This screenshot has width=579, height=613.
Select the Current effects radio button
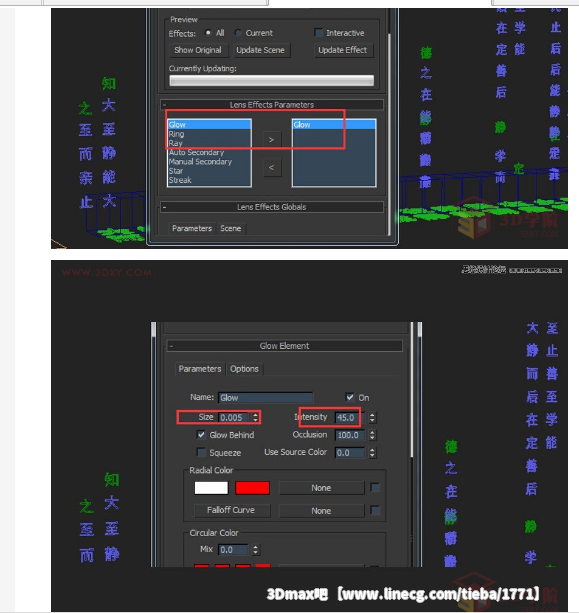tap(238, 33)
